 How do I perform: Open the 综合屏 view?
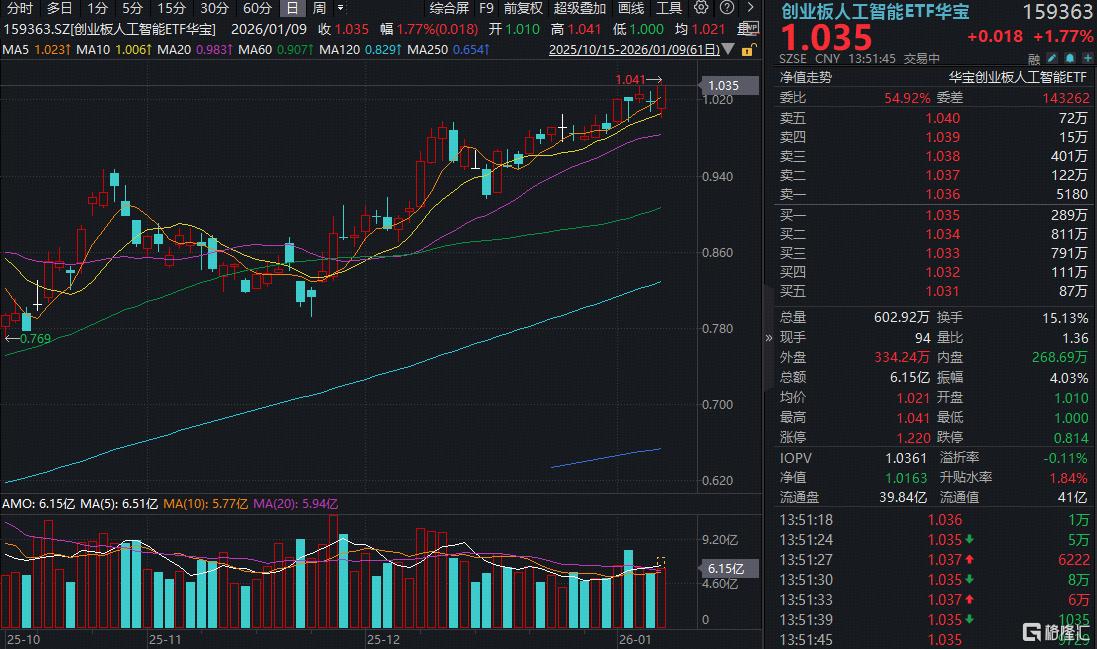click(449, 8)
